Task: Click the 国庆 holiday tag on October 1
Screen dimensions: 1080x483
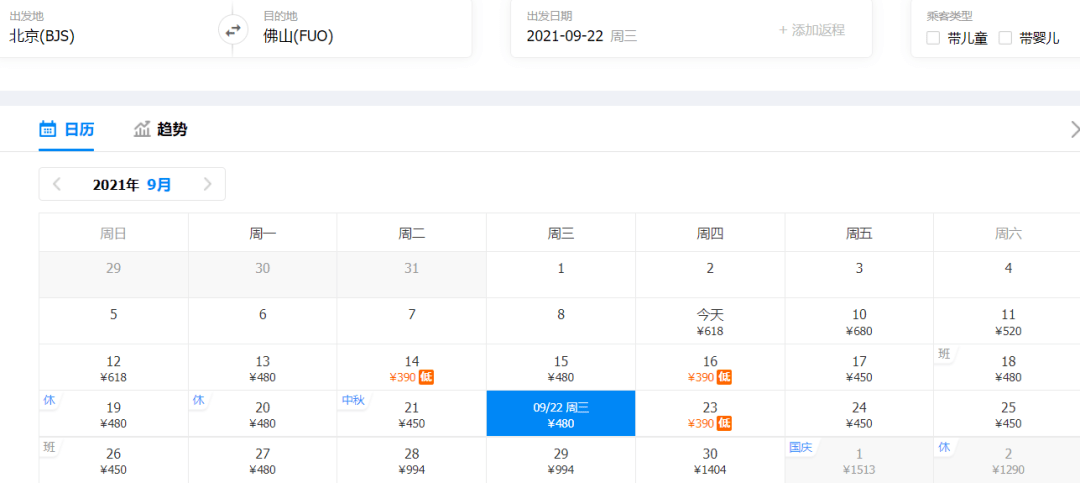Action: click(x=801, y=446)
